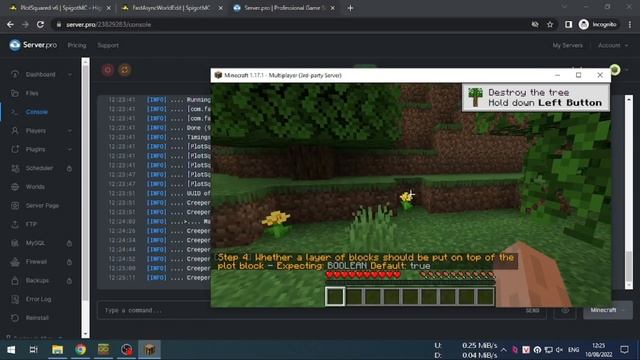Click the Error Log icon

coord(15,299)
